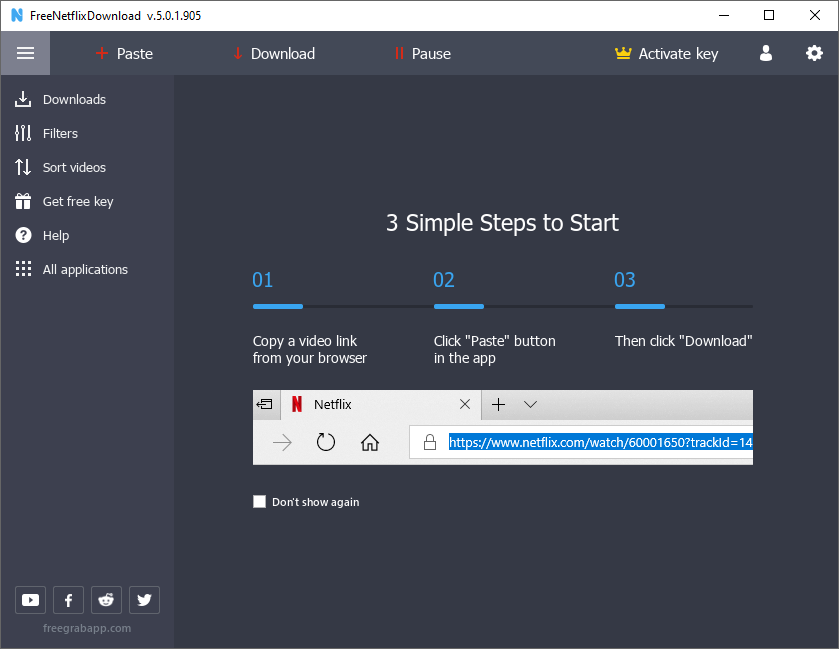The height and width of the screenshot is (649, 839).
Task: Click the Sort videos arrows icon
Action: pos(22,167)
